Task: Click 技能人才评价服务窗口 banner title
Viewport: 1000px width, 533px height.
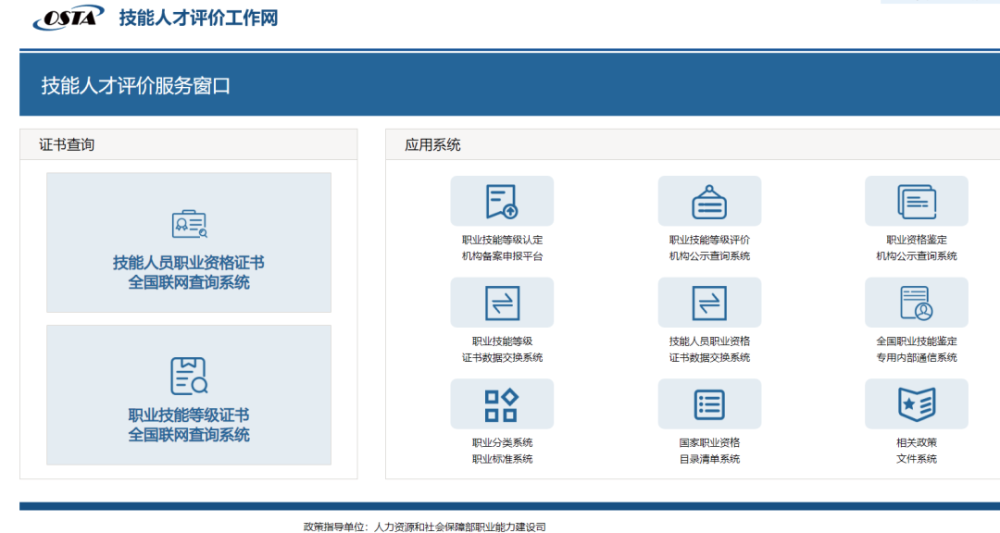Action: pos(136,86)
